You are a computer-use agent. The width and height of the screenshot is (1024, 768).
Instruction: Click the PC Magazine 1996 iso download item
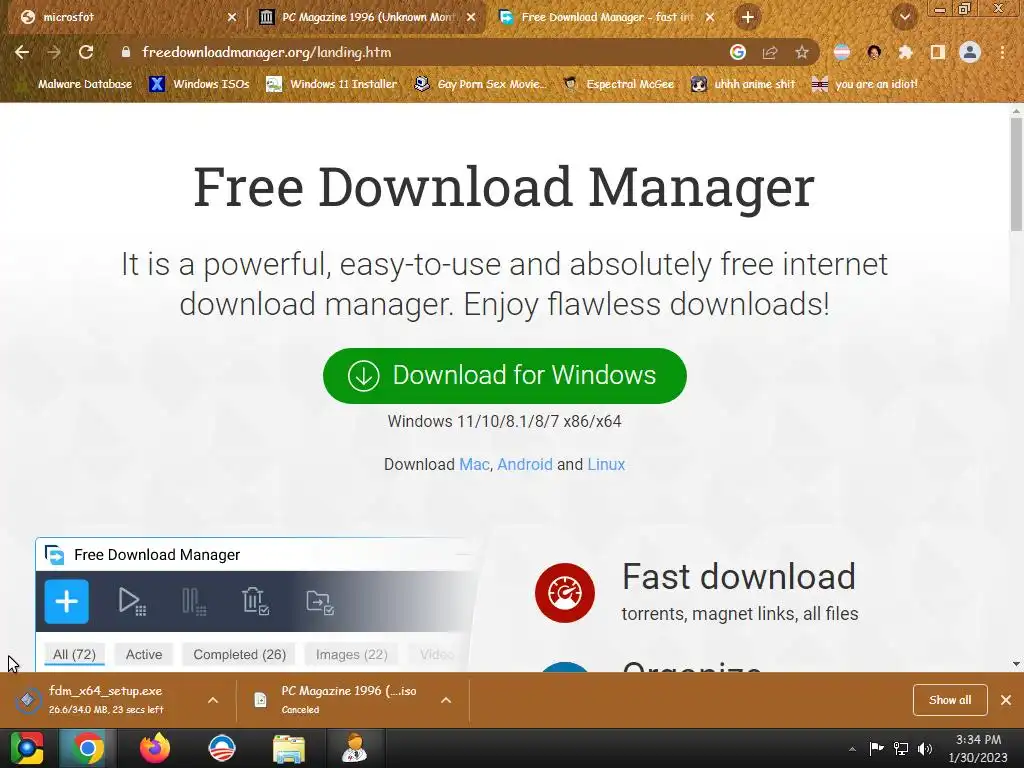coord(340,699)
